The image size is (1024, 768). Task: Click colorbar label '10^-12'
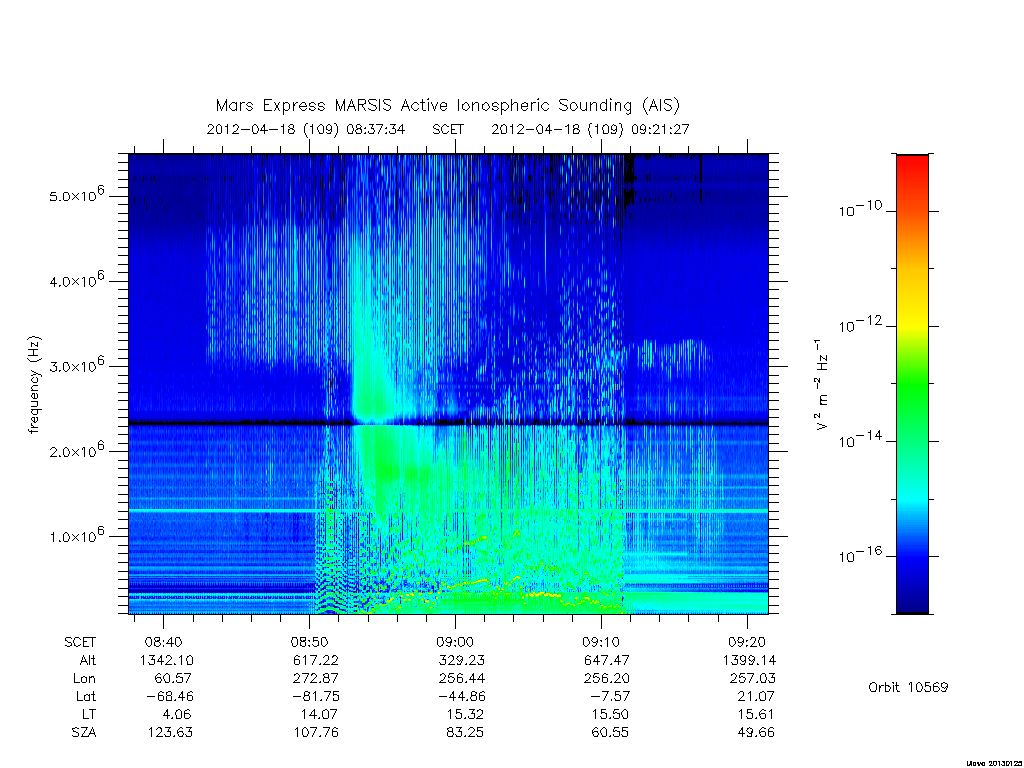(x=860, y=324)
